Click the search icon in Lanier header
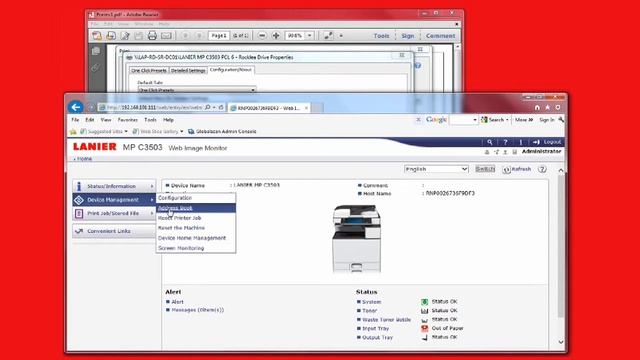Image resolution: width=640 pixels, height=360 pixels. pos(489,142)
